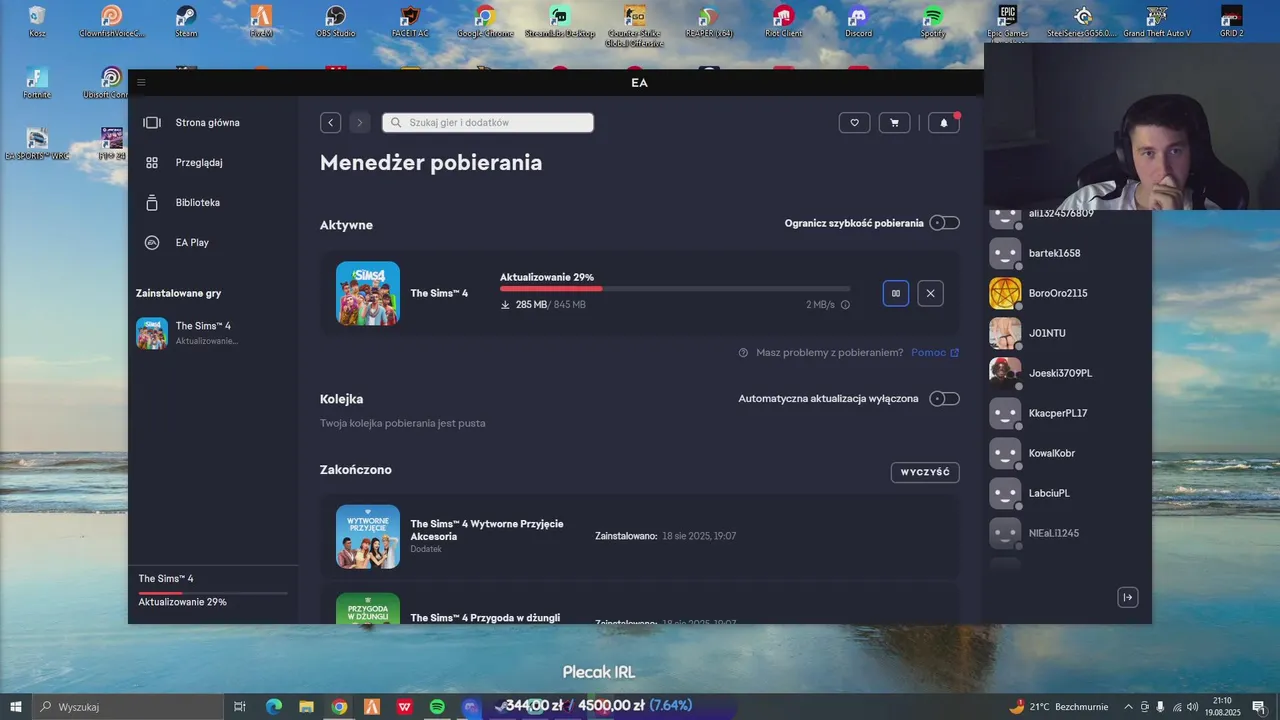The image size is (1280, 720).
Task: Toggle Ogranicz szybkość pobierania switch
Action: point(944,223)
